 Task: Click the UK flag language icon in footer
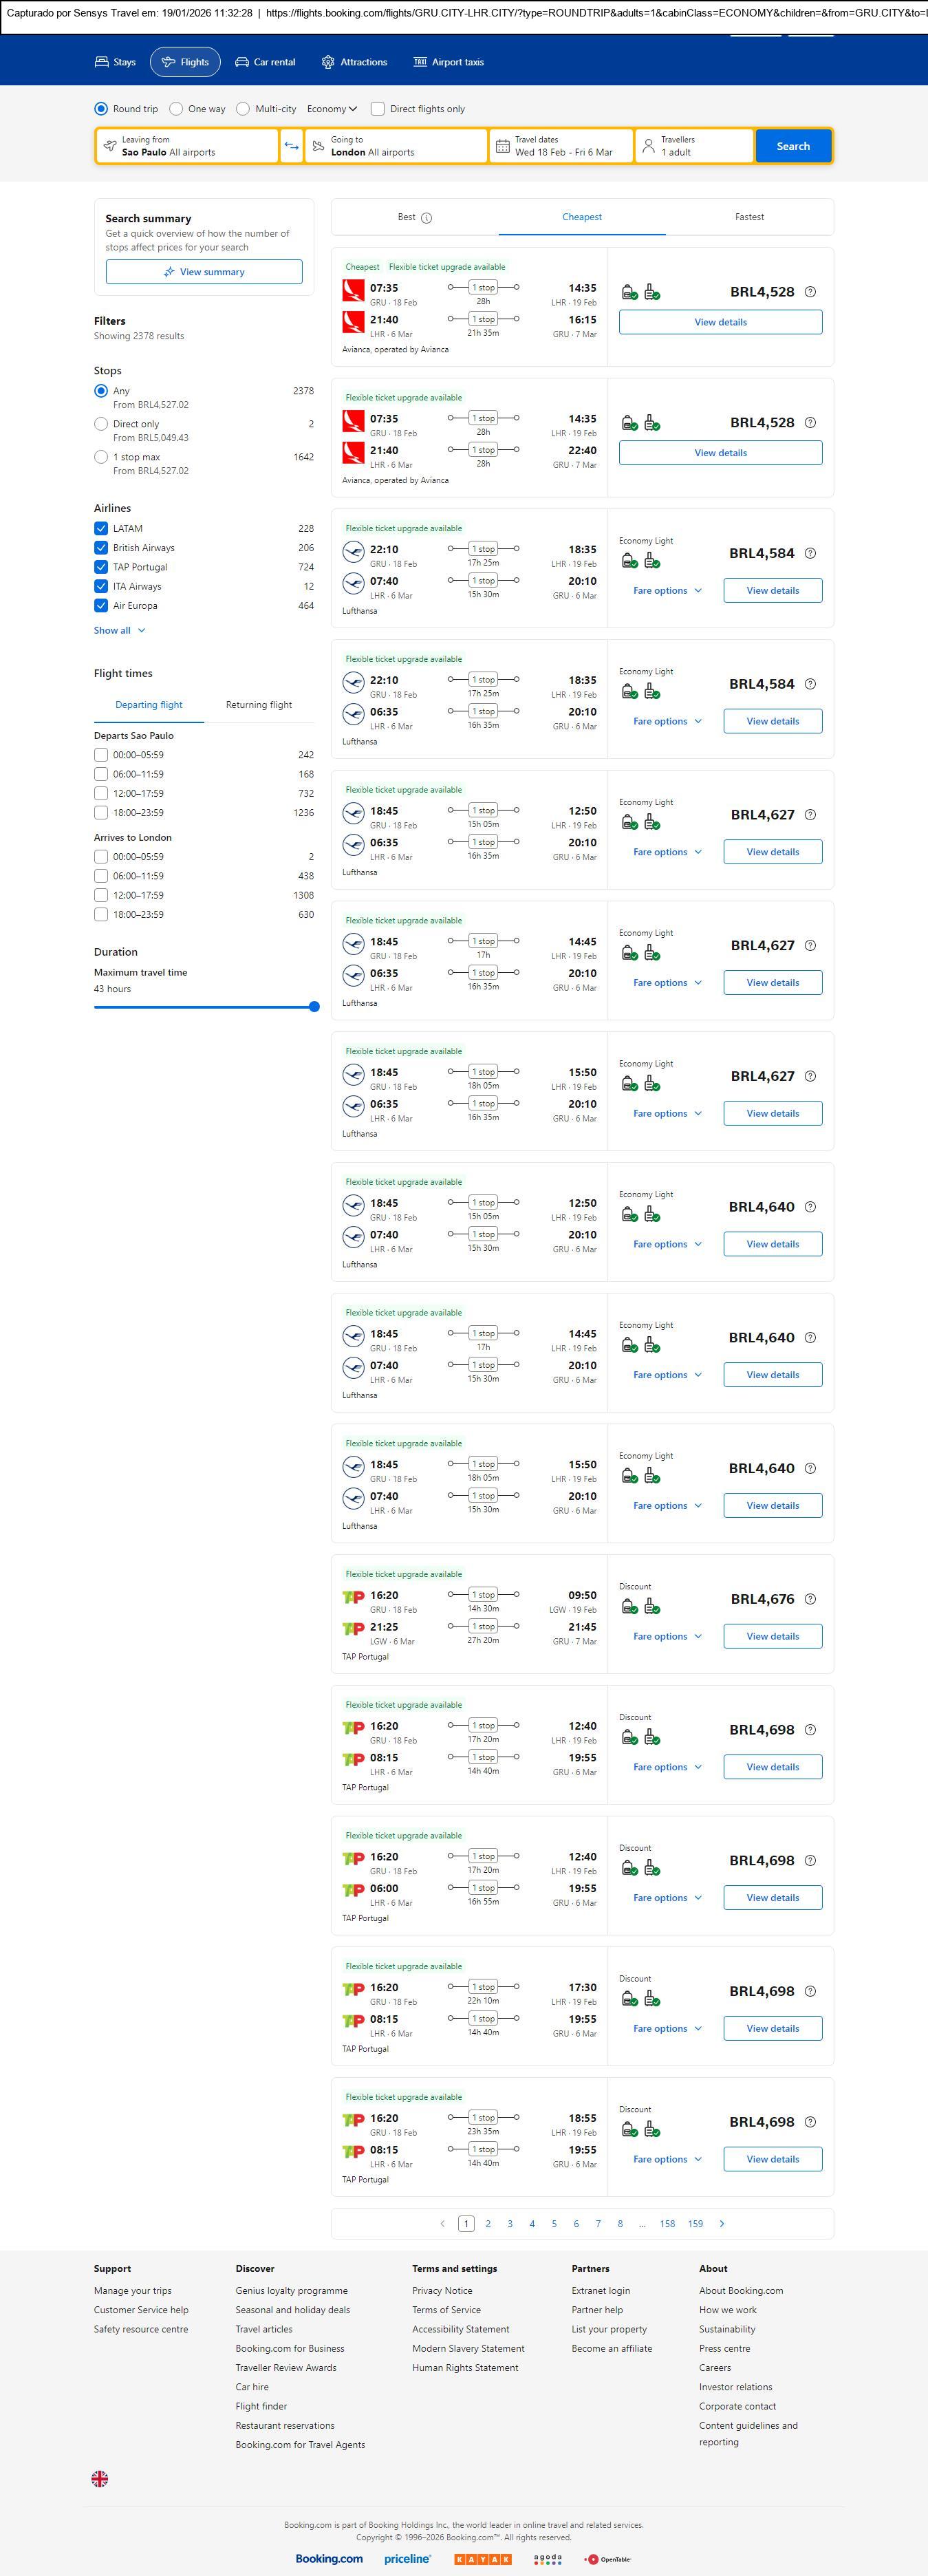click(100, 2478)
